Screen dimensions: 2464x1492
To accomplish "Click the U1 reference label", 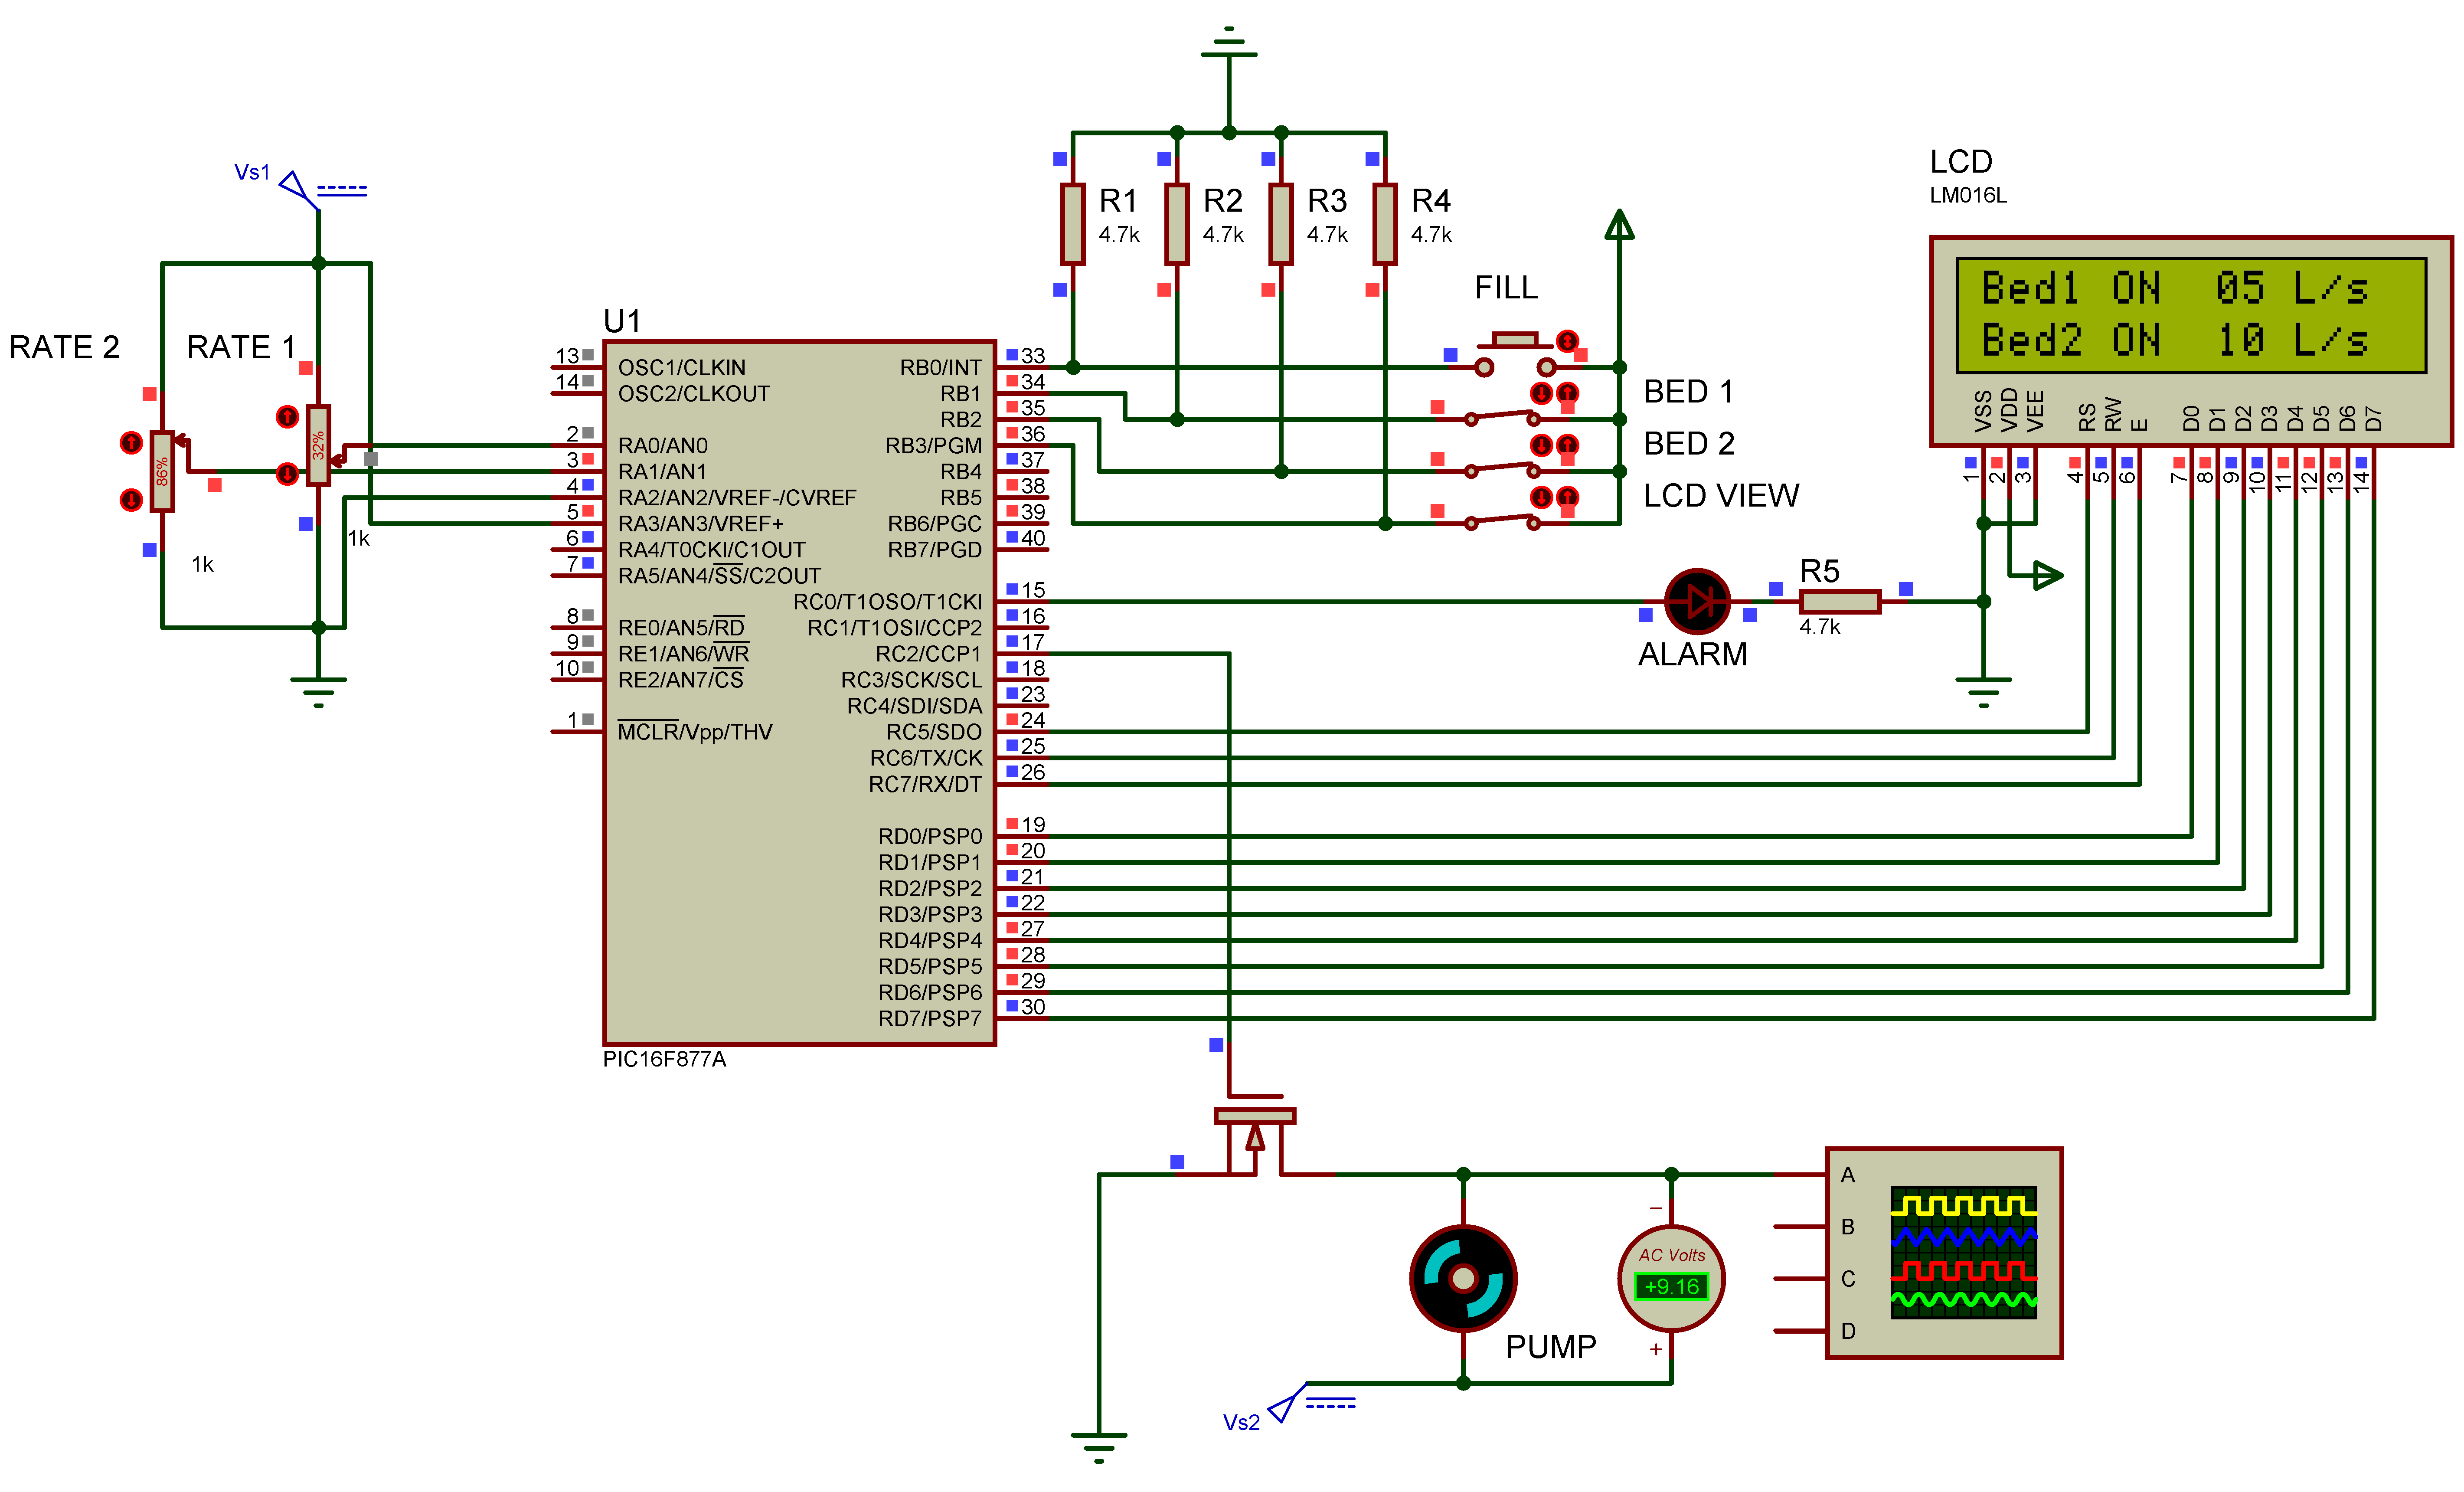I will pos(622,321).
